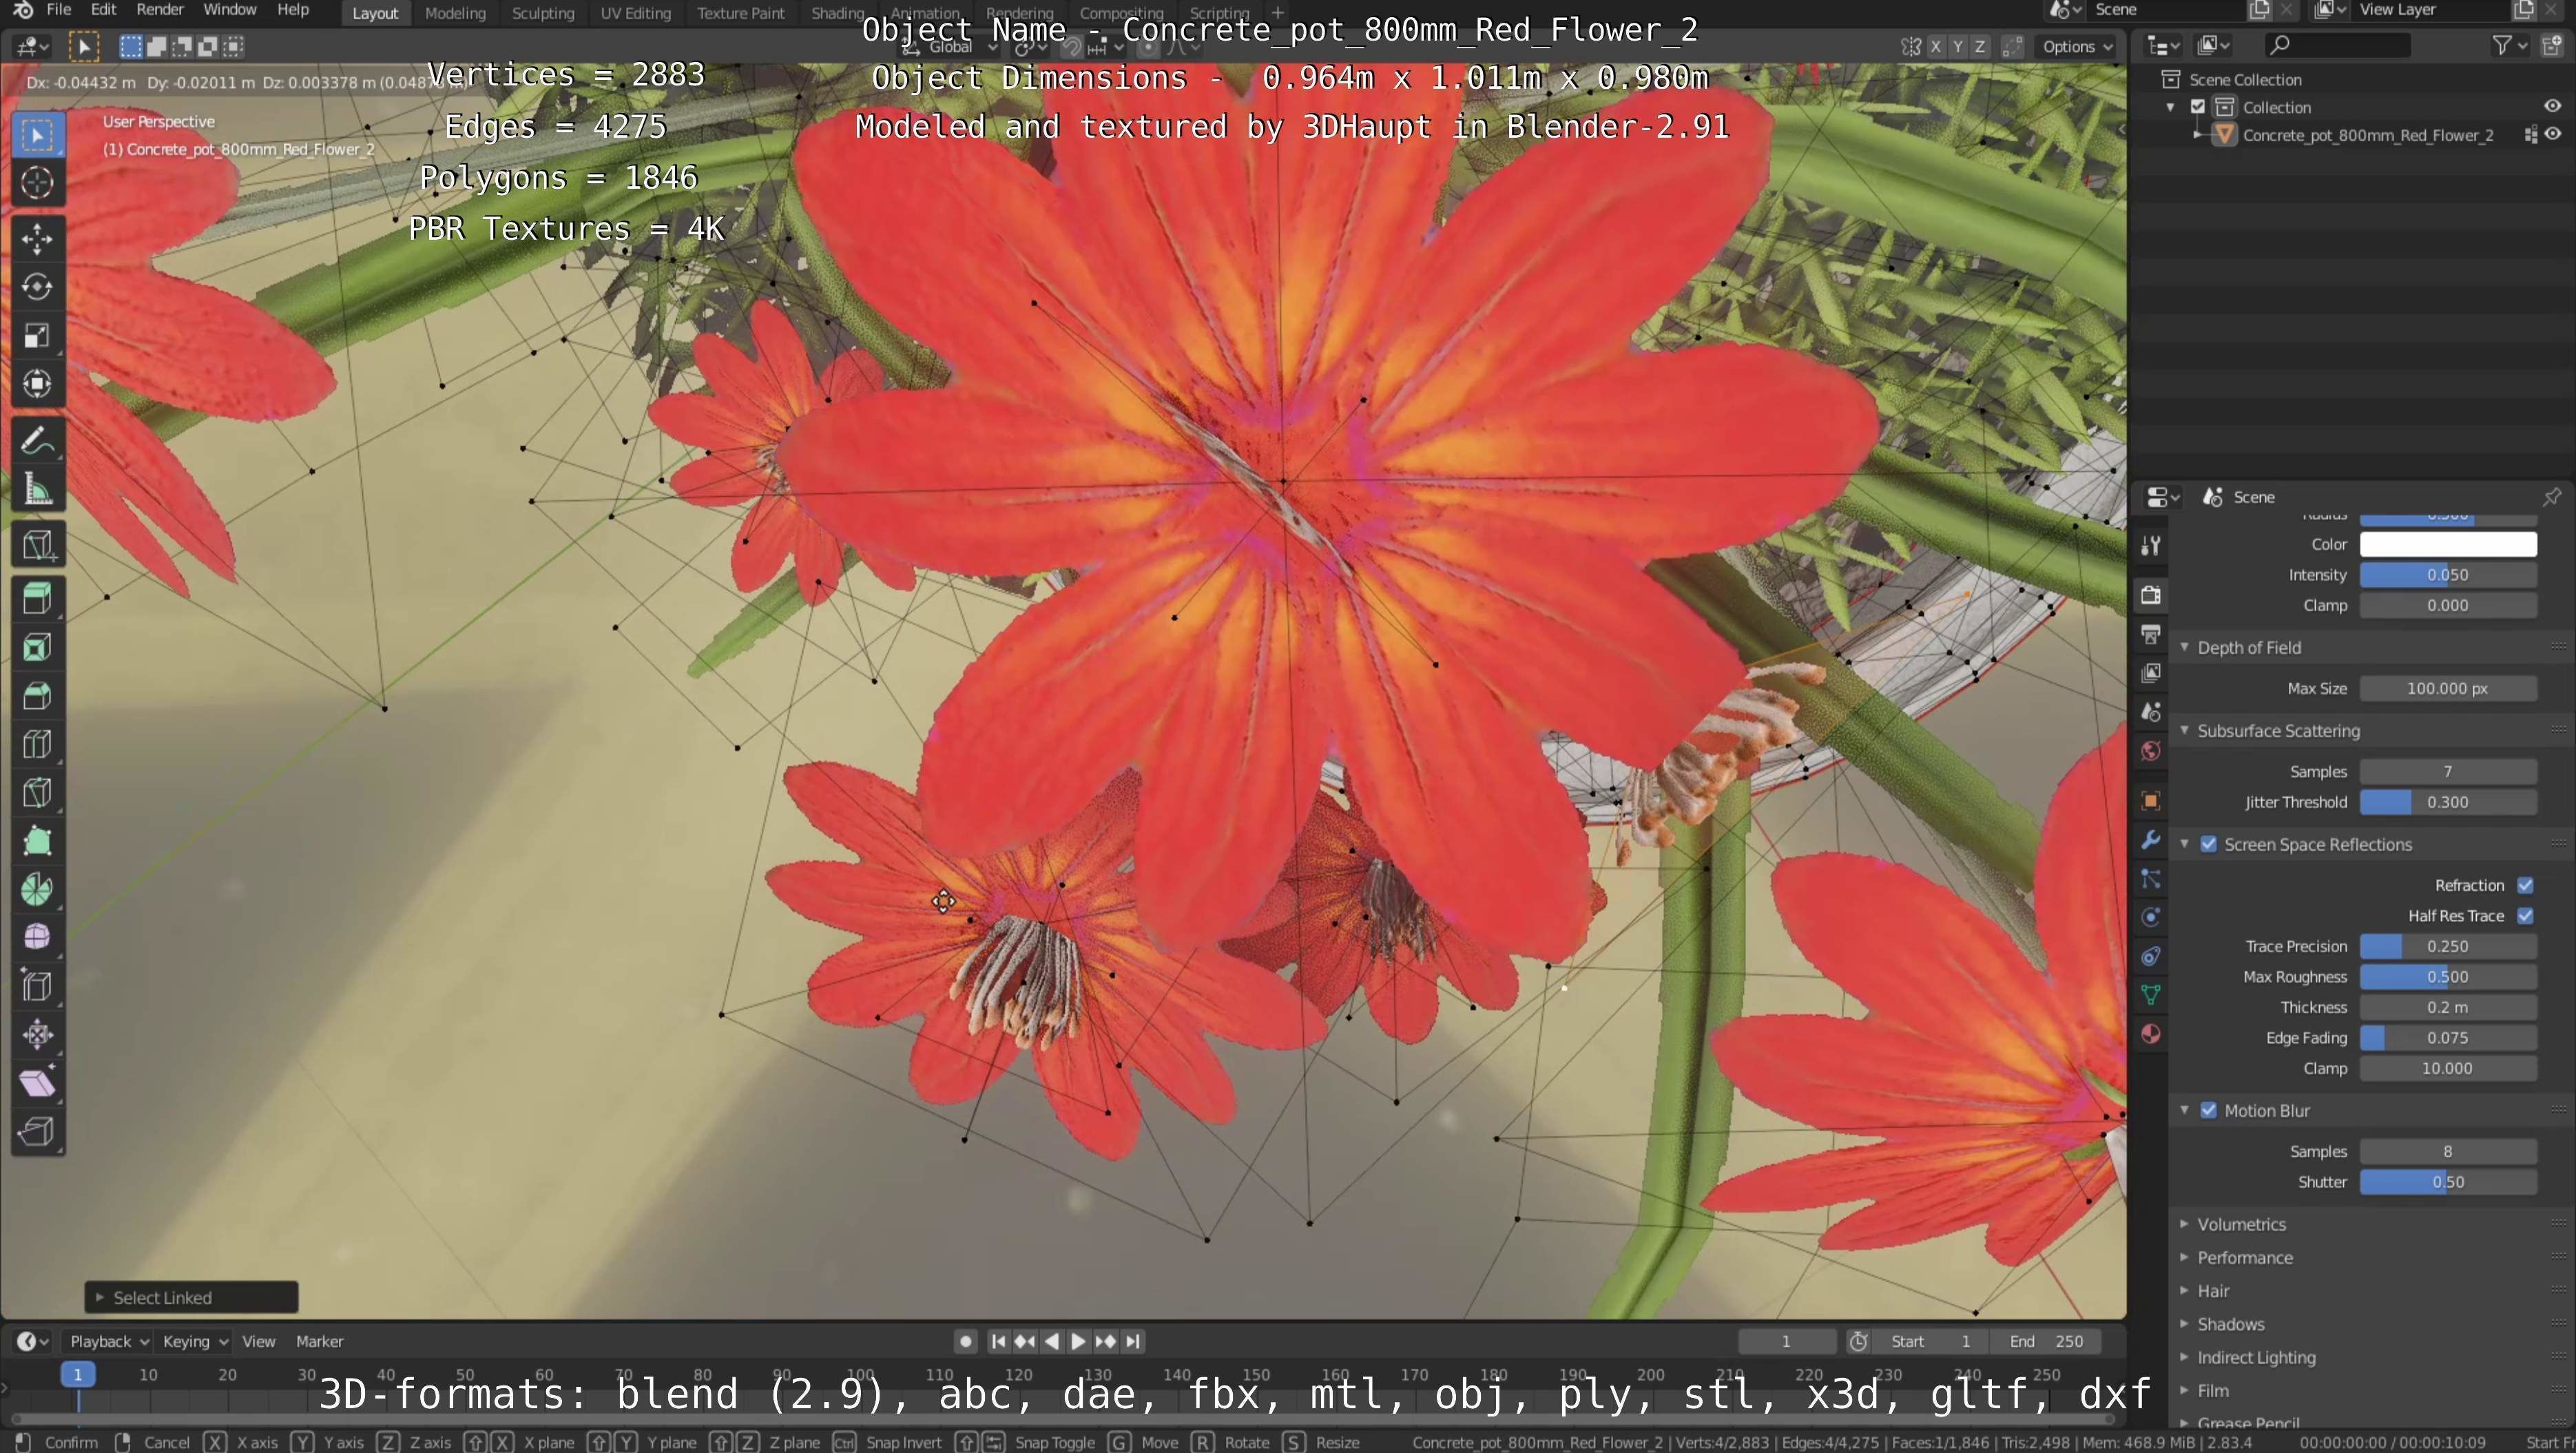This screenshot has height=1453, width=2576.
Task: Select the Select Box tool
Action: coord(37,135)
